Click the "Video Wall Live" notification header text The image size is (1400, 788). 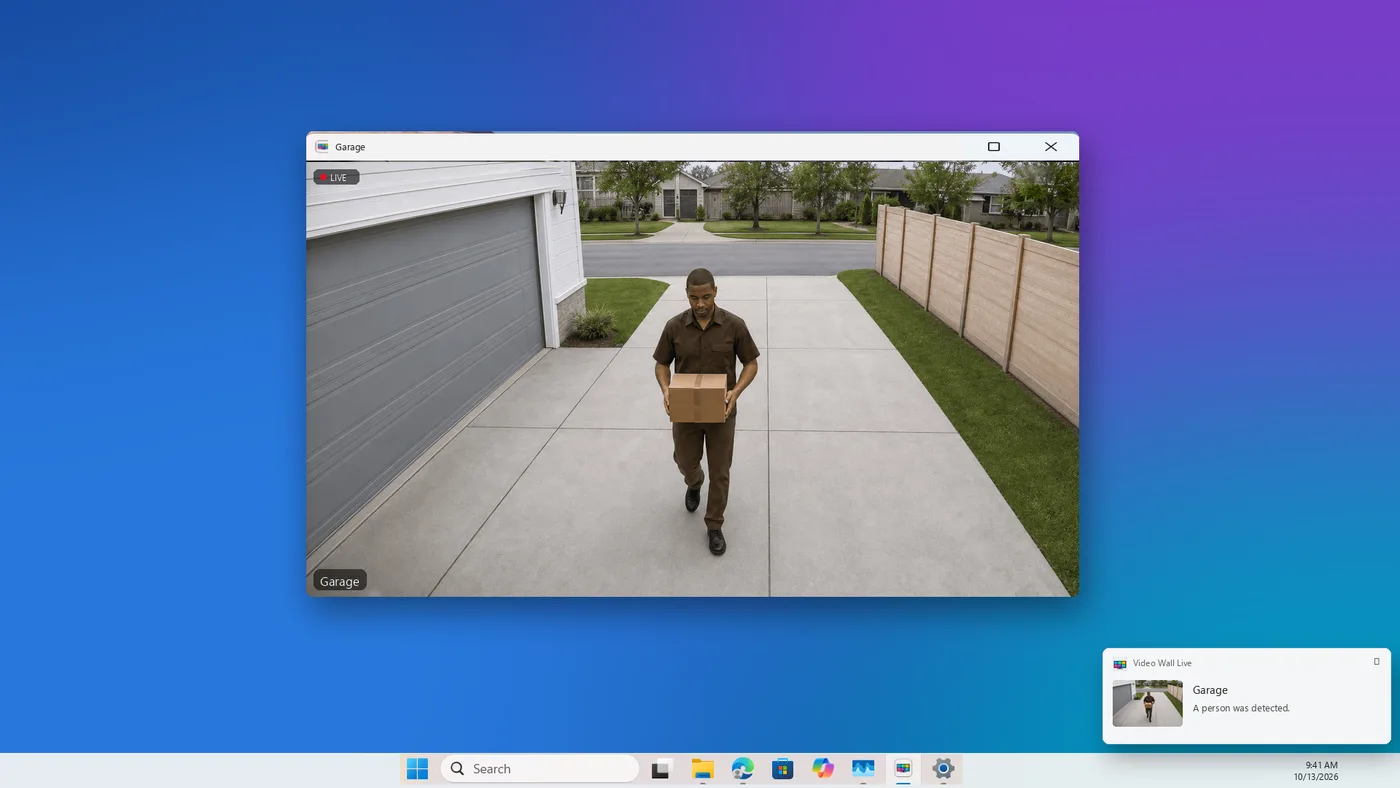click(1162, 663)
